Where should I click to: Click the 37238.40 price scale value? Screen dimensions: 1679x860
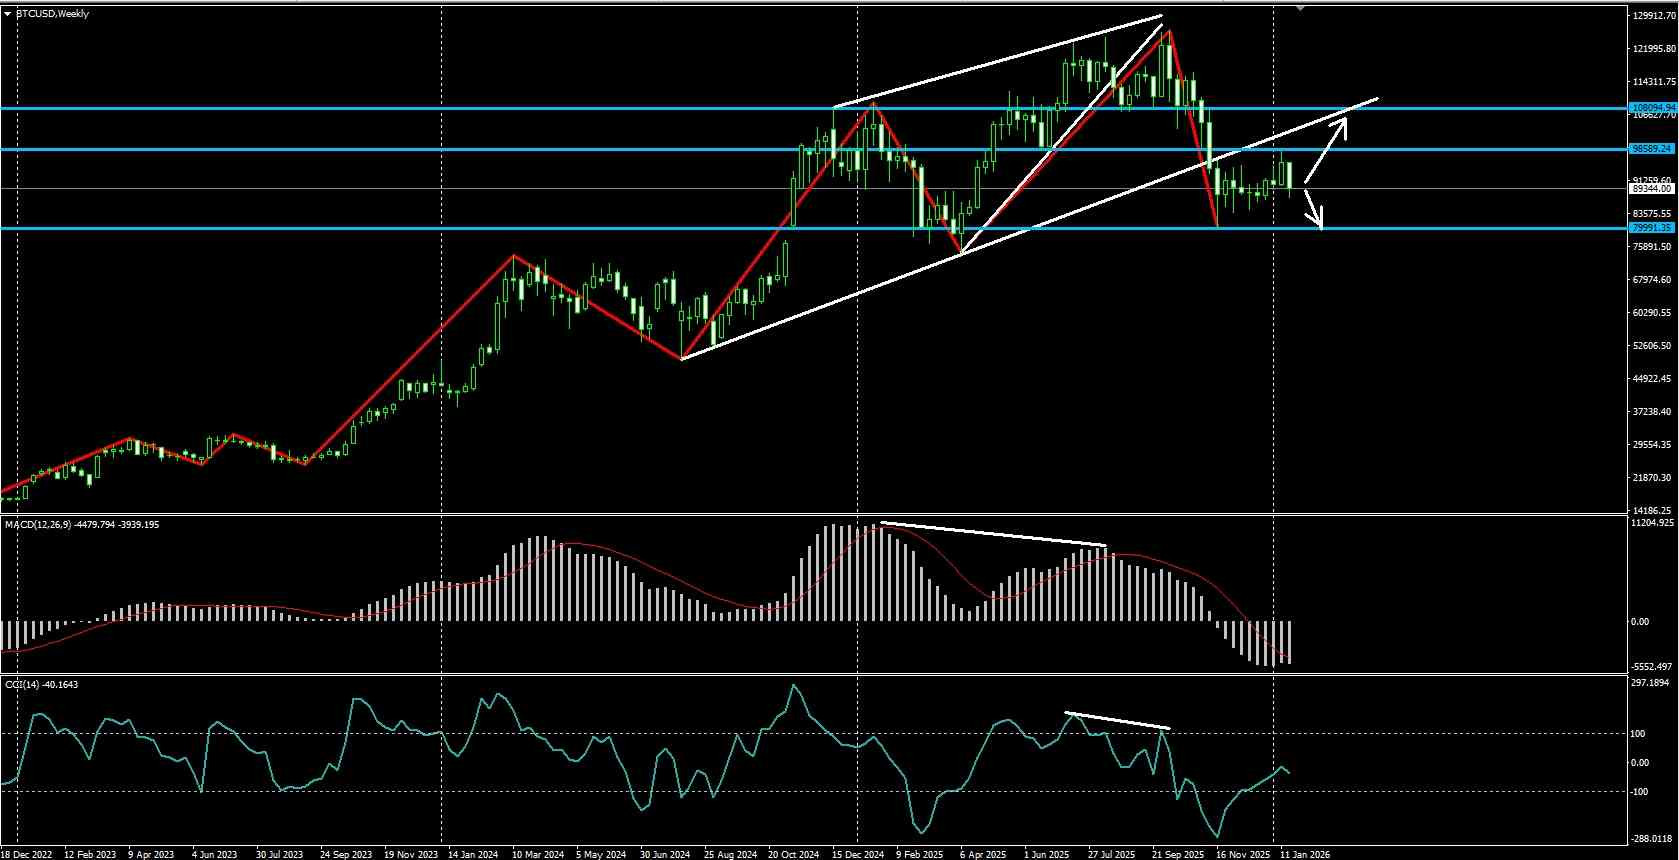tap(1654, 412)
